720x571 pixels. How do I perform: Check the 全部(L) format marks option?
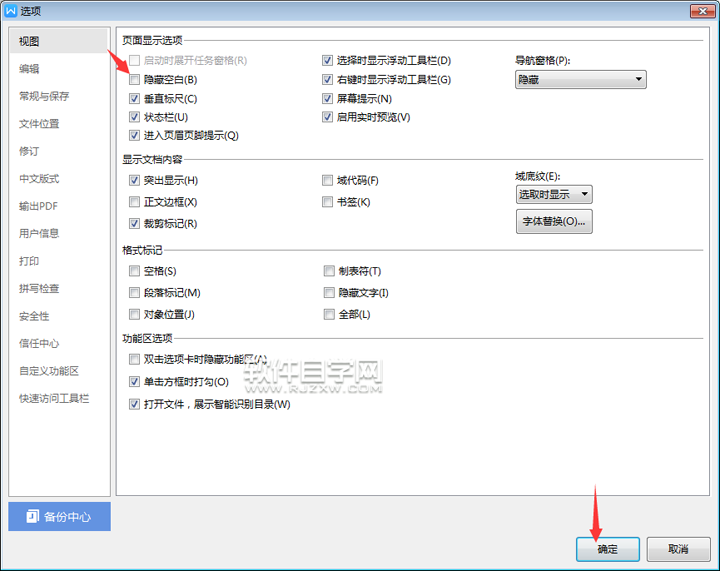tap(329, 314)
